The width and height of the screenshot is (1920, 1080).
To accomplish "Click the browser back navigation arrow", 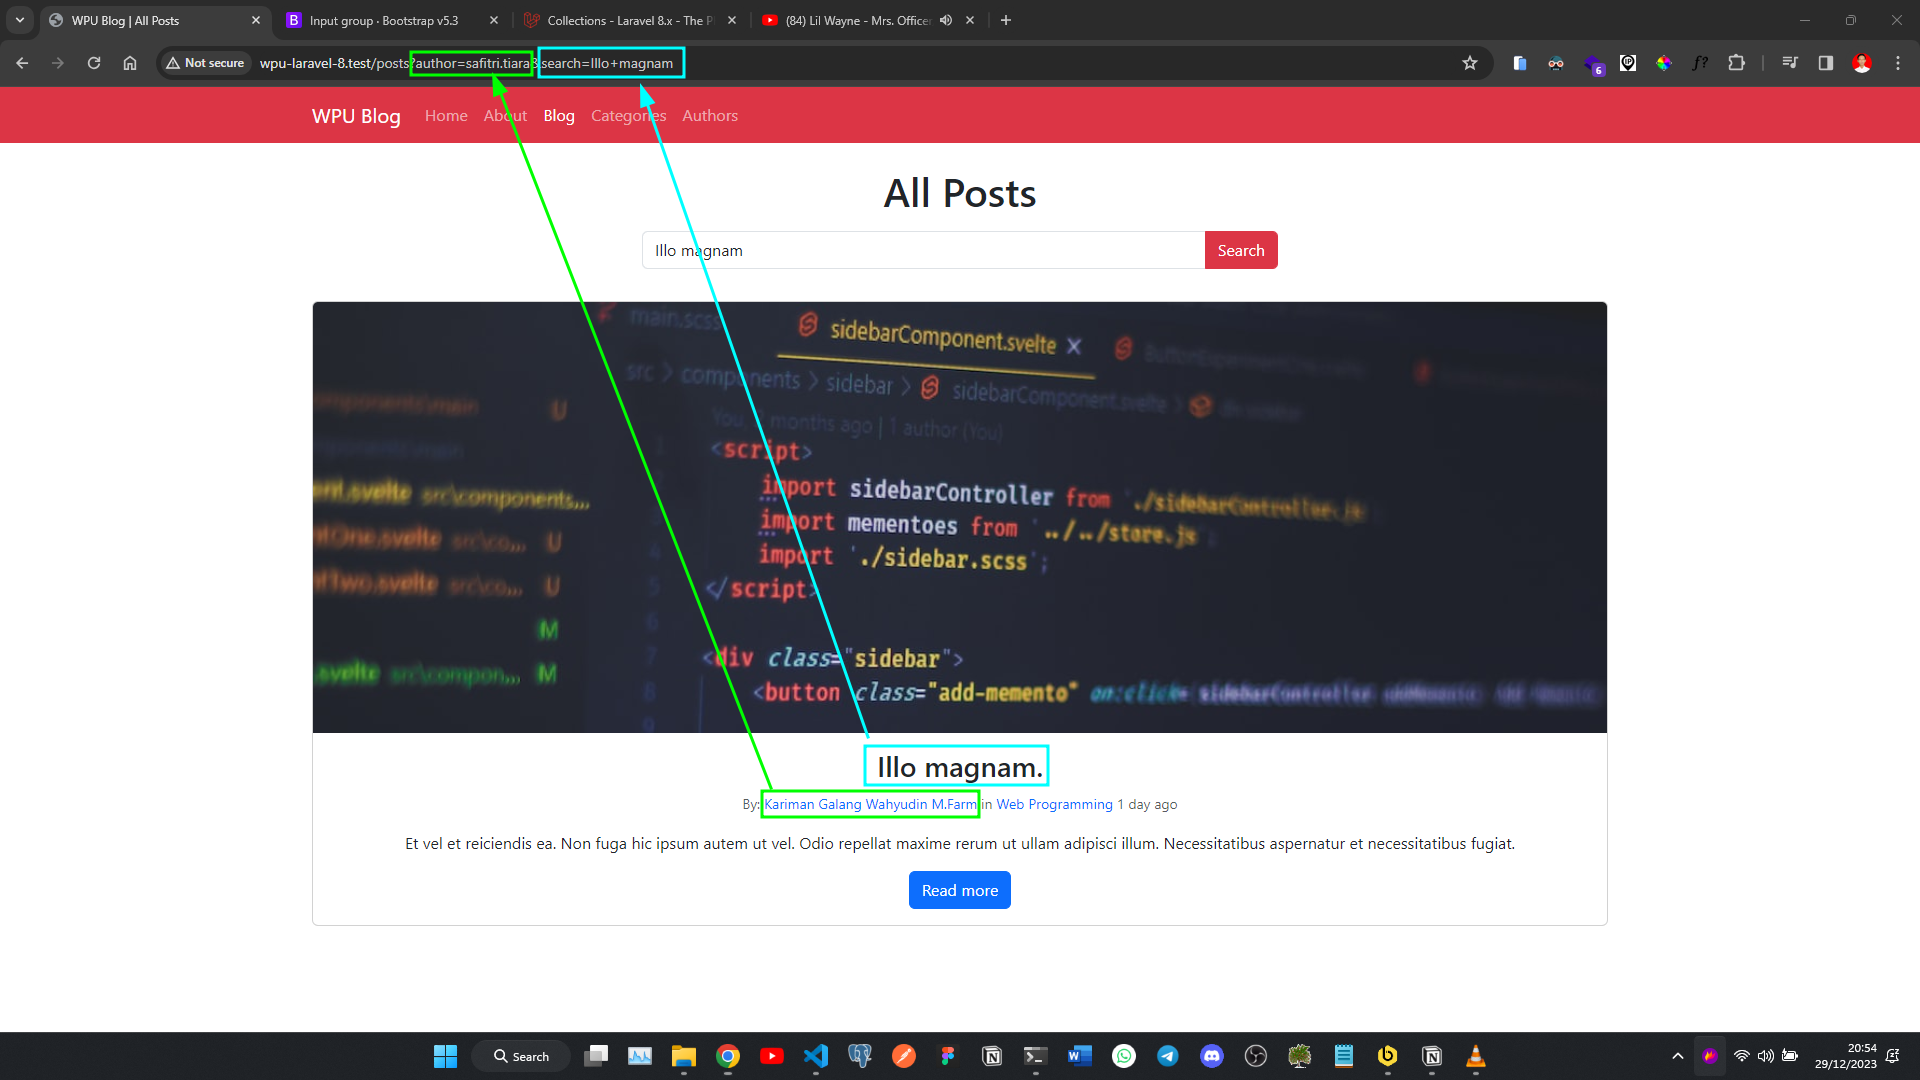I will pos(22,62).
